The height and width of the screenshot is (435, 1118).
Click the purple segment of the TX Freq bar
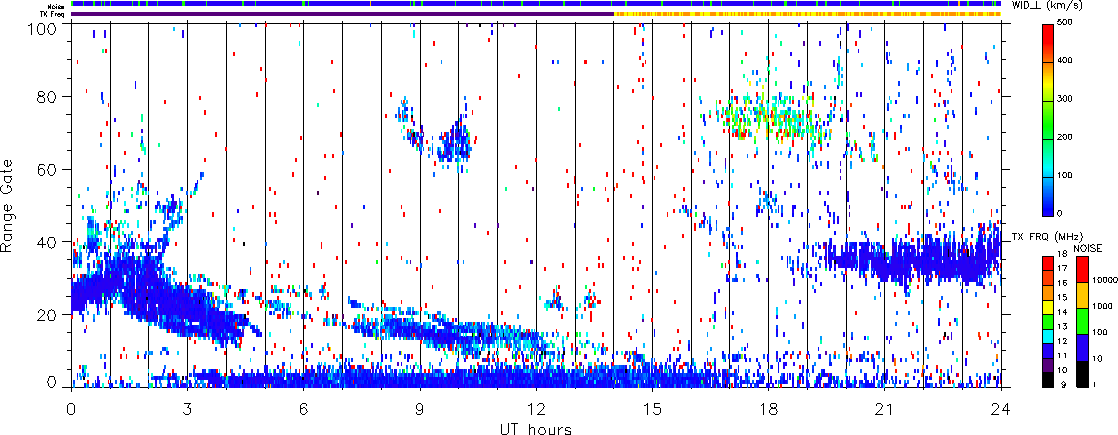click(x=342, y=14)
